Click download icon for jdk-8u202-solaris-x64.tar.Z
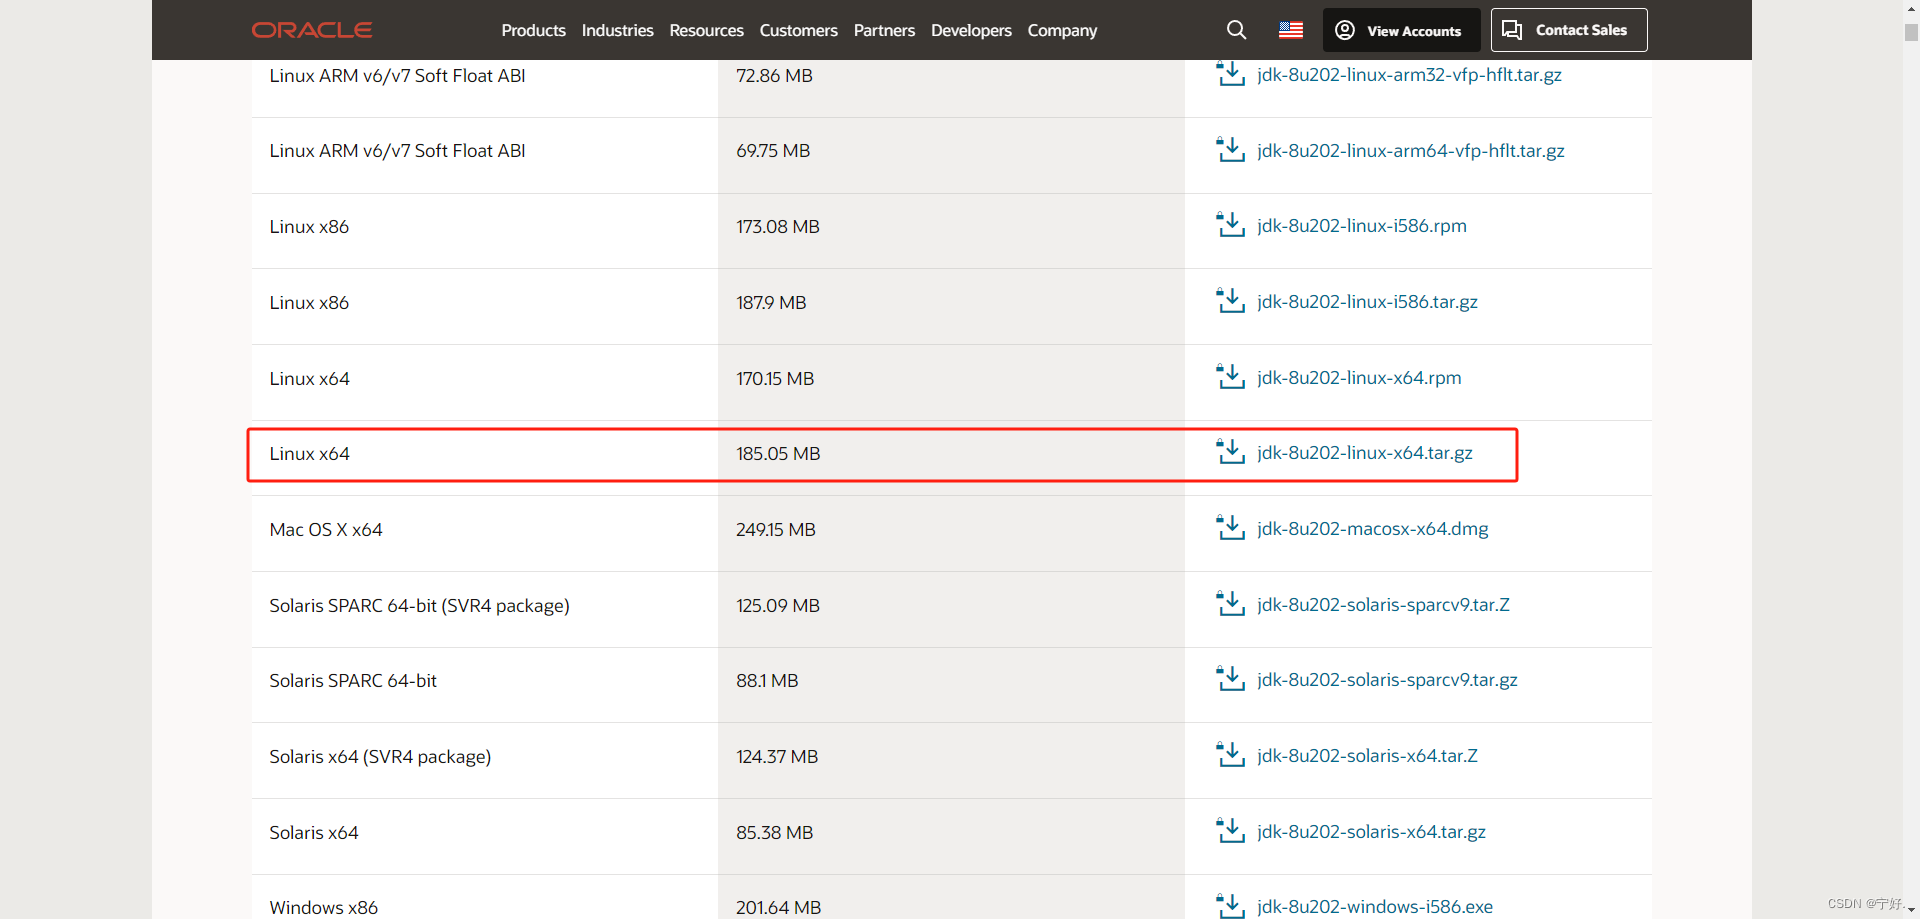 click(1230, 755)
